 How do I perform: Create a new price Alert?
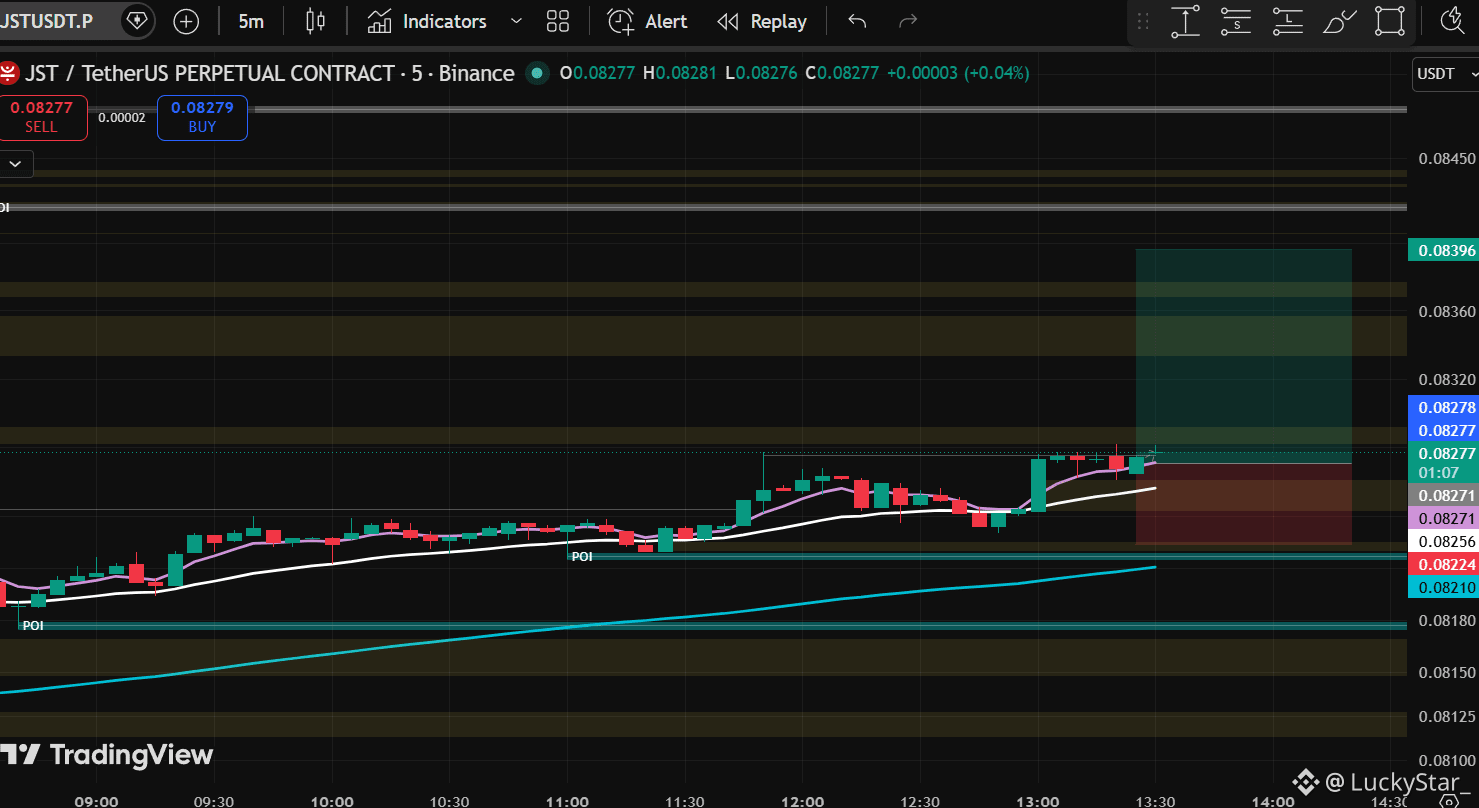tap(648, 21)
